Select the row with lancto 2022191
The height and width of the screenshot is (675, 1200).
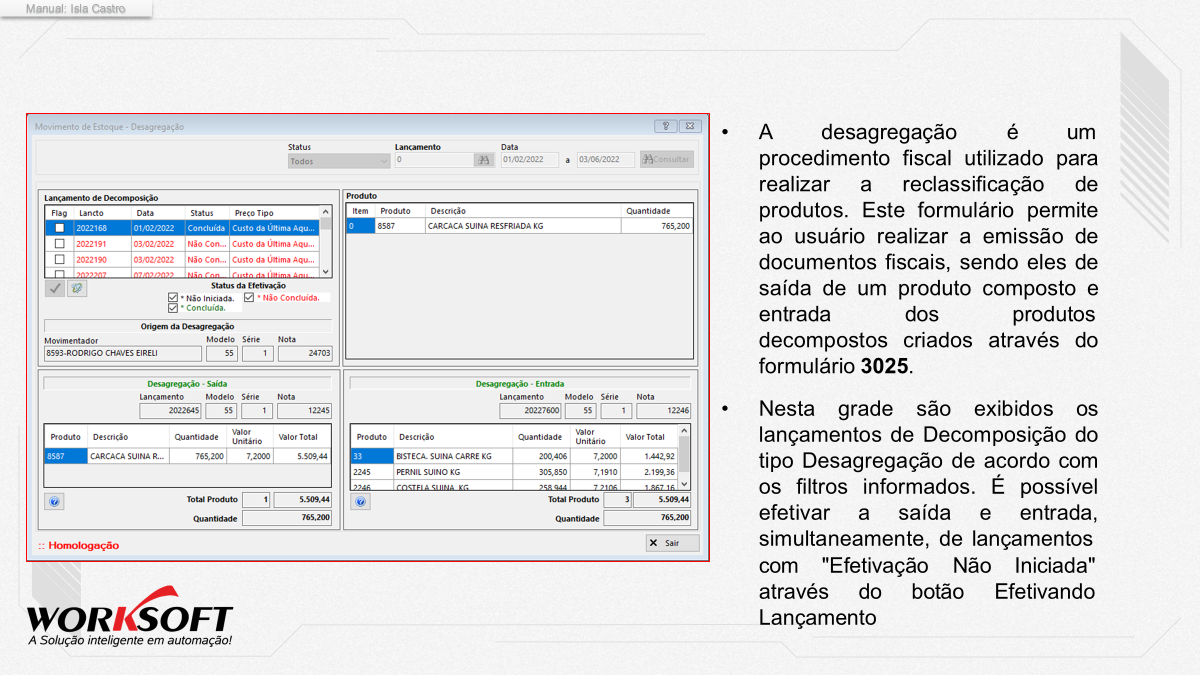(183, 243)
